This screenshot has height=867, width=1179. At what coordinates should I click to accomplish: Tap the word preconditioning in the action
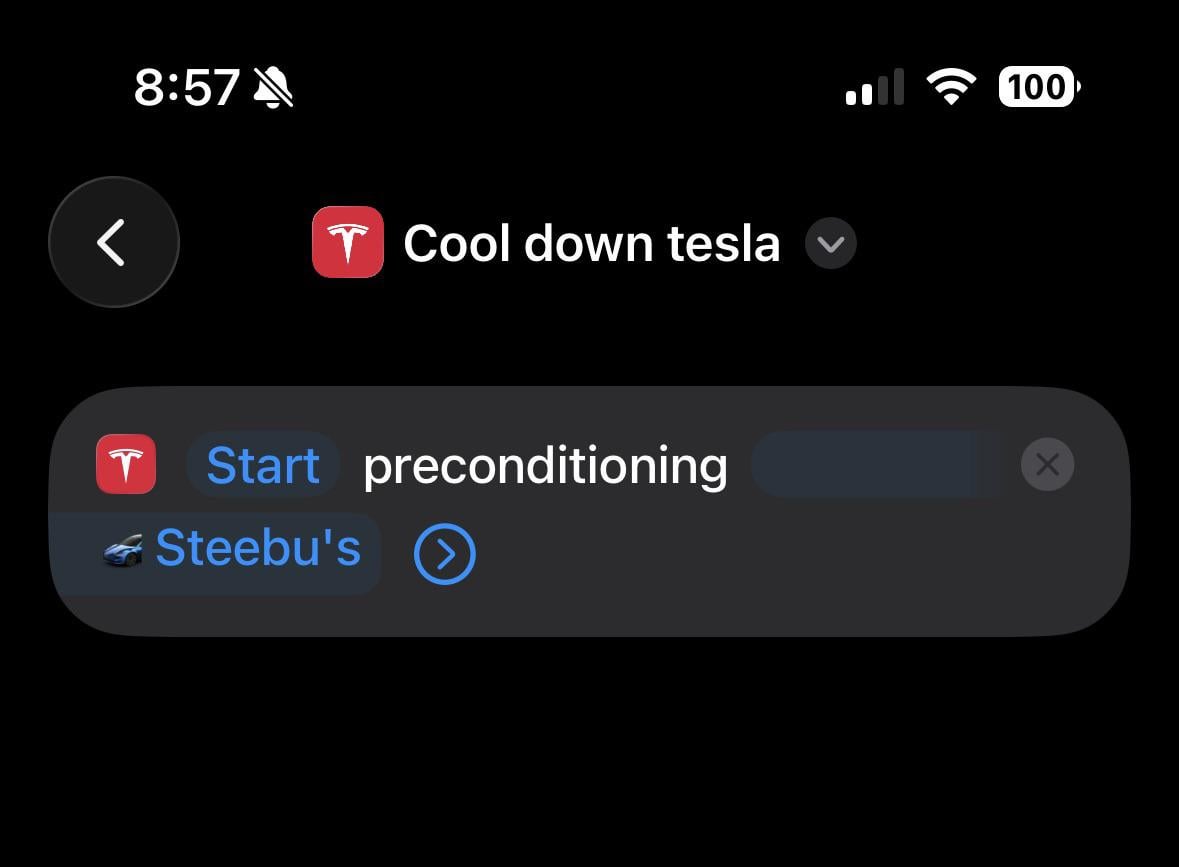[545, 466]
